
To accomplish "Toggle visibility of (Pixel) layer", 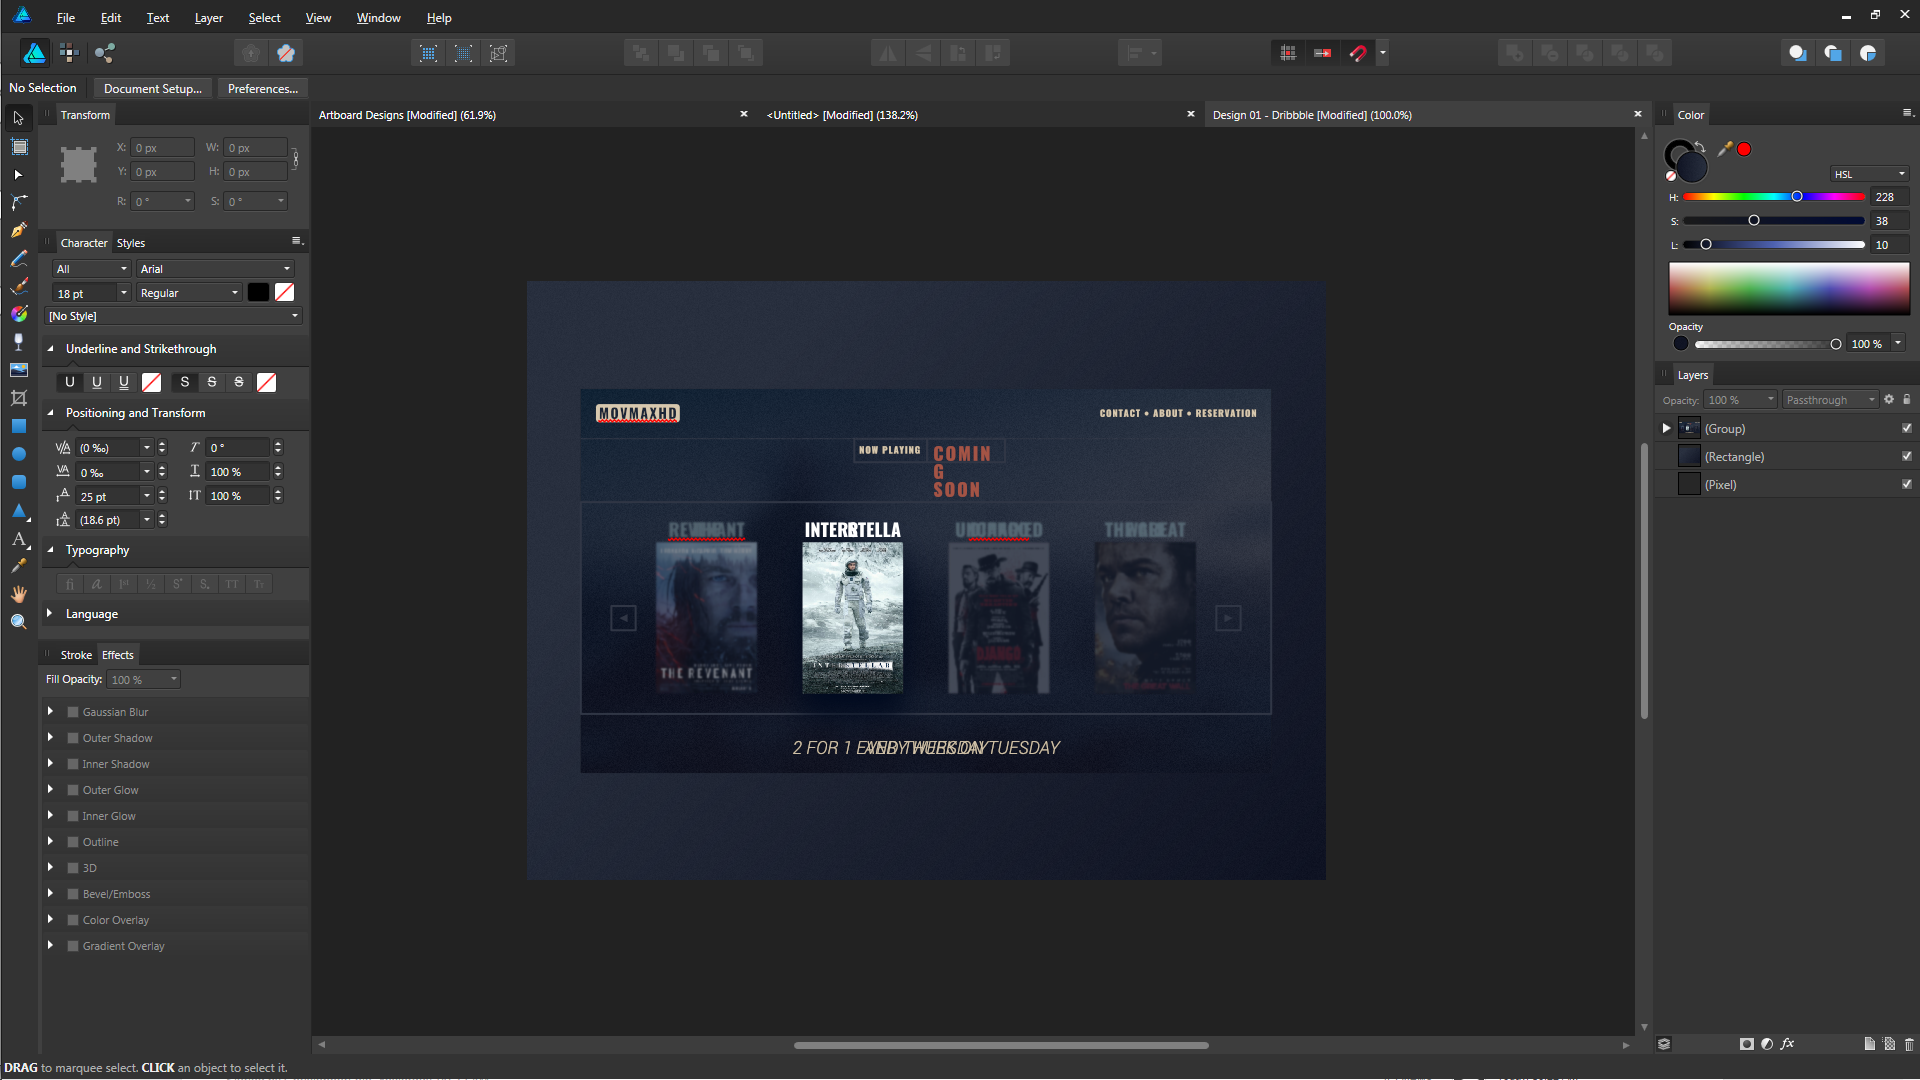I will (1906, 484).
